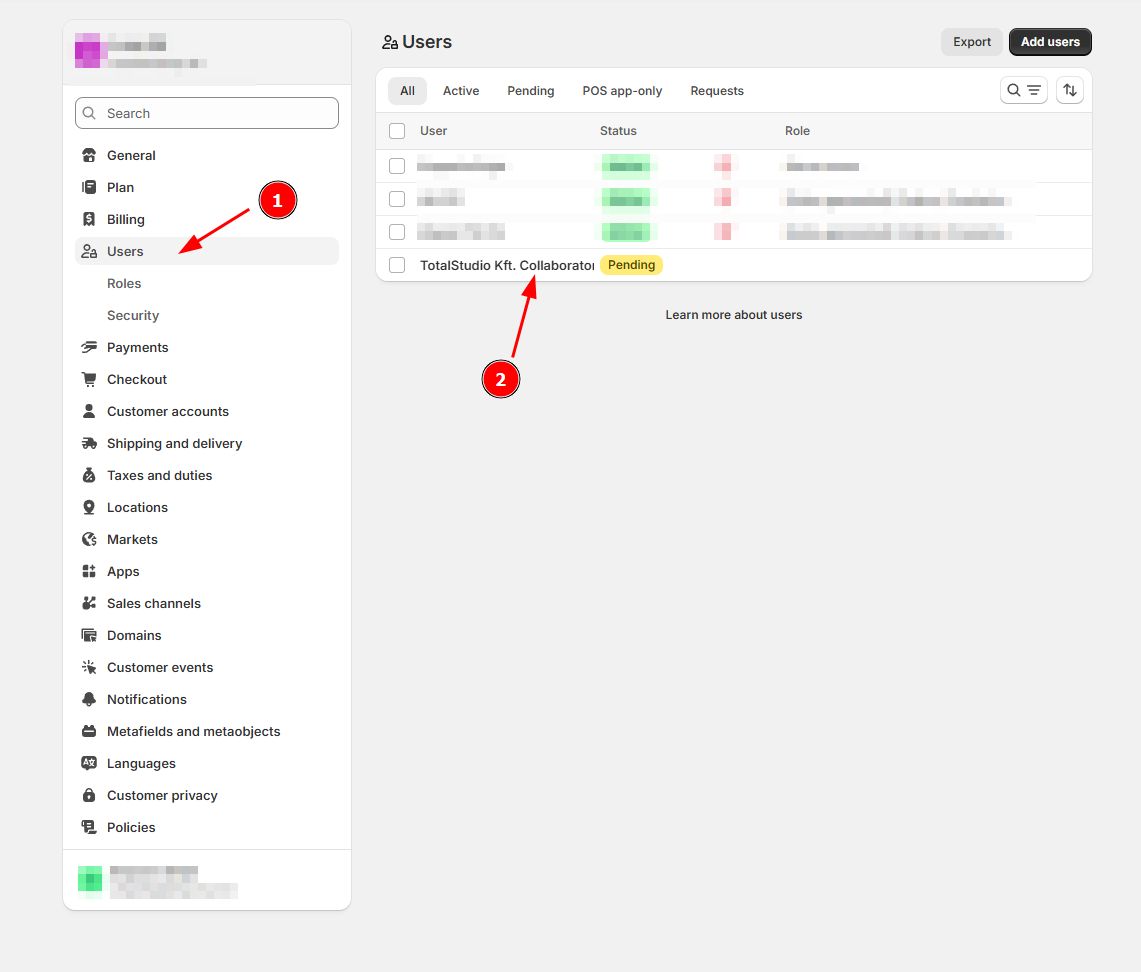Switch to the POS app-only tab
Image resolution: width=1141 pixels, height=972 pixels.
pyautogui.click(x=622, y=91)
